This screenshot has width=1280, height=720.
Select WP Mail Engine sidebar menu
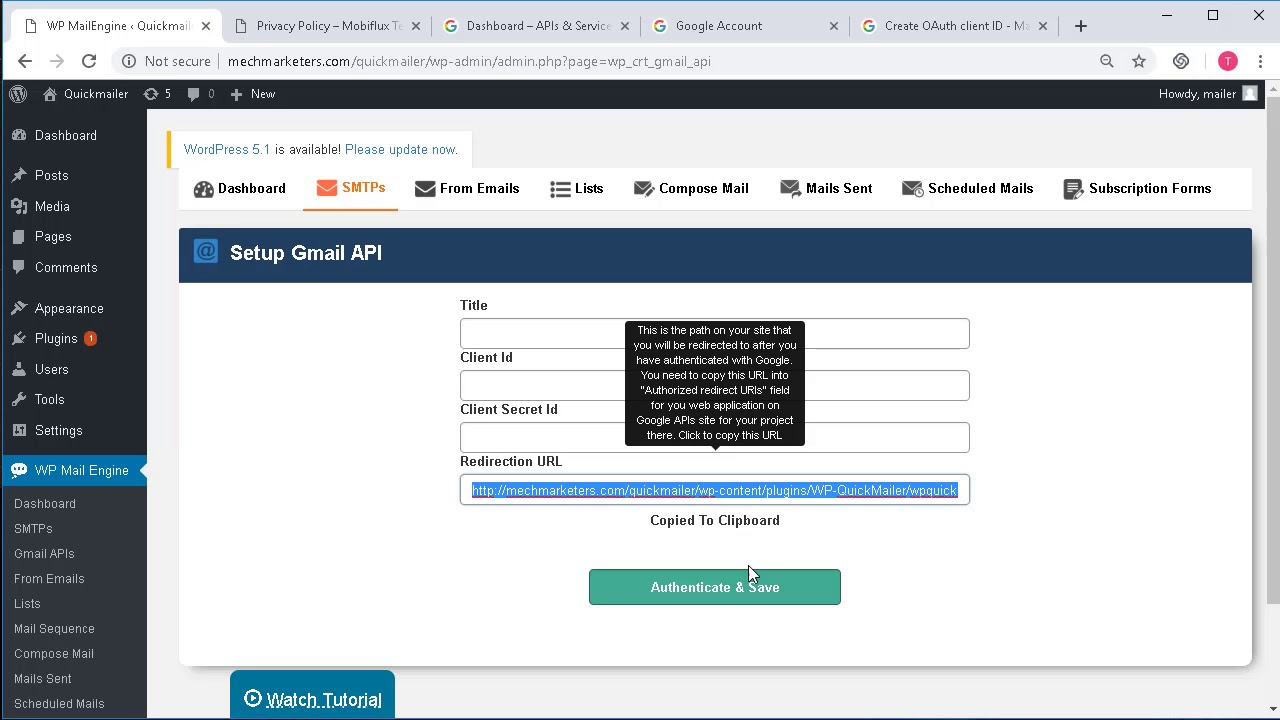click(73, 470)
